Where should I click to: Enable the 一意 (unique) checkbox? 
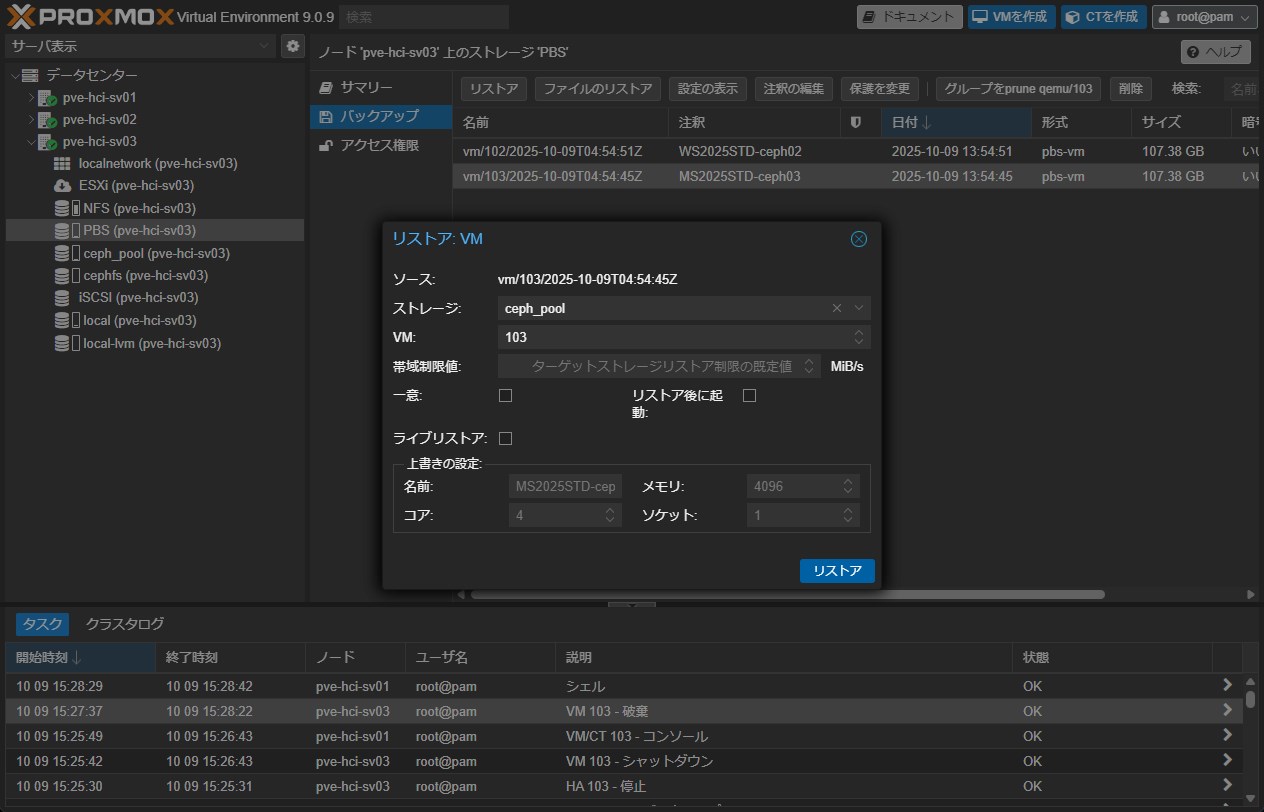point(505,396)
